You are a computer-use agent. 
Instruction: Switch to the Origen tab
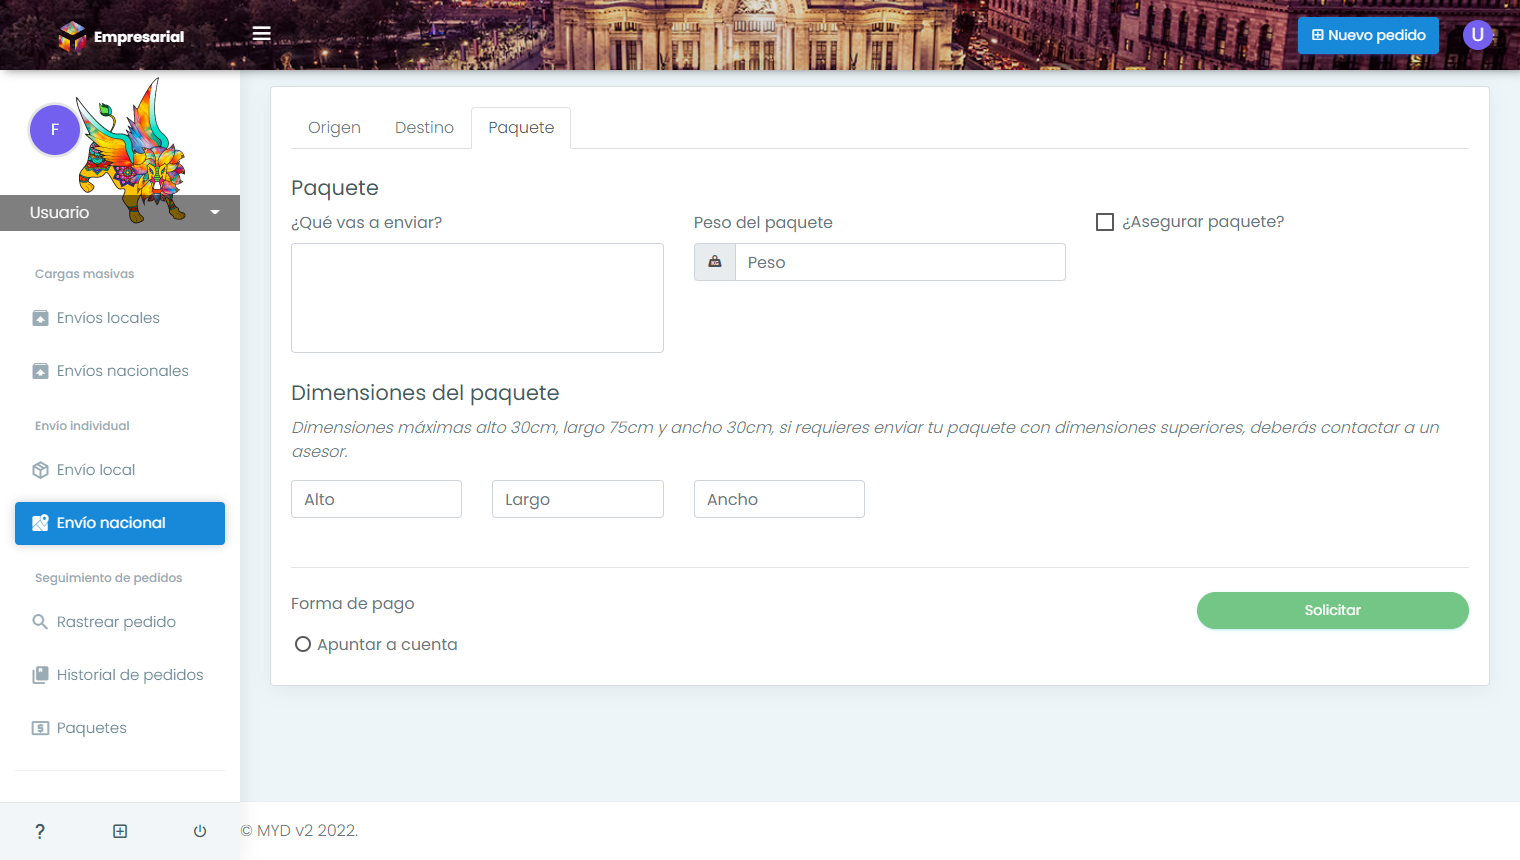(334, 128)
